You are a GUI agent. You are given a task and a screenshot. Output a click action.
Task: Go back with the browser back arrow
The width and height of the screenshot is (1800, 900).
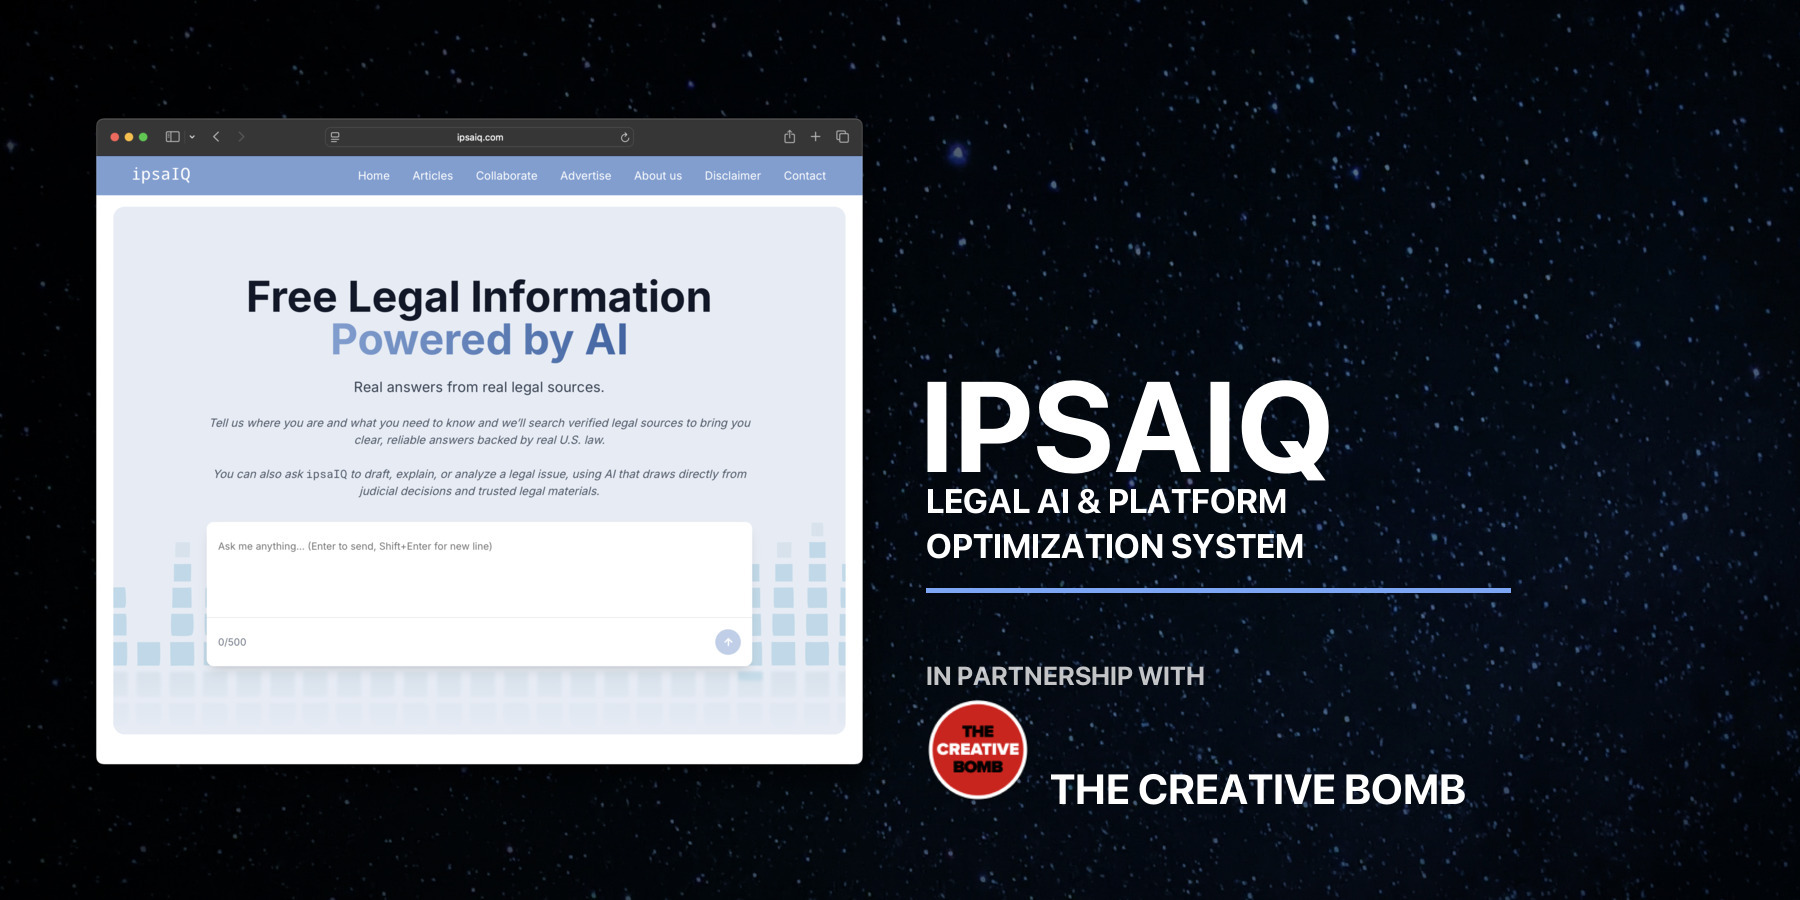coord(216,137)
